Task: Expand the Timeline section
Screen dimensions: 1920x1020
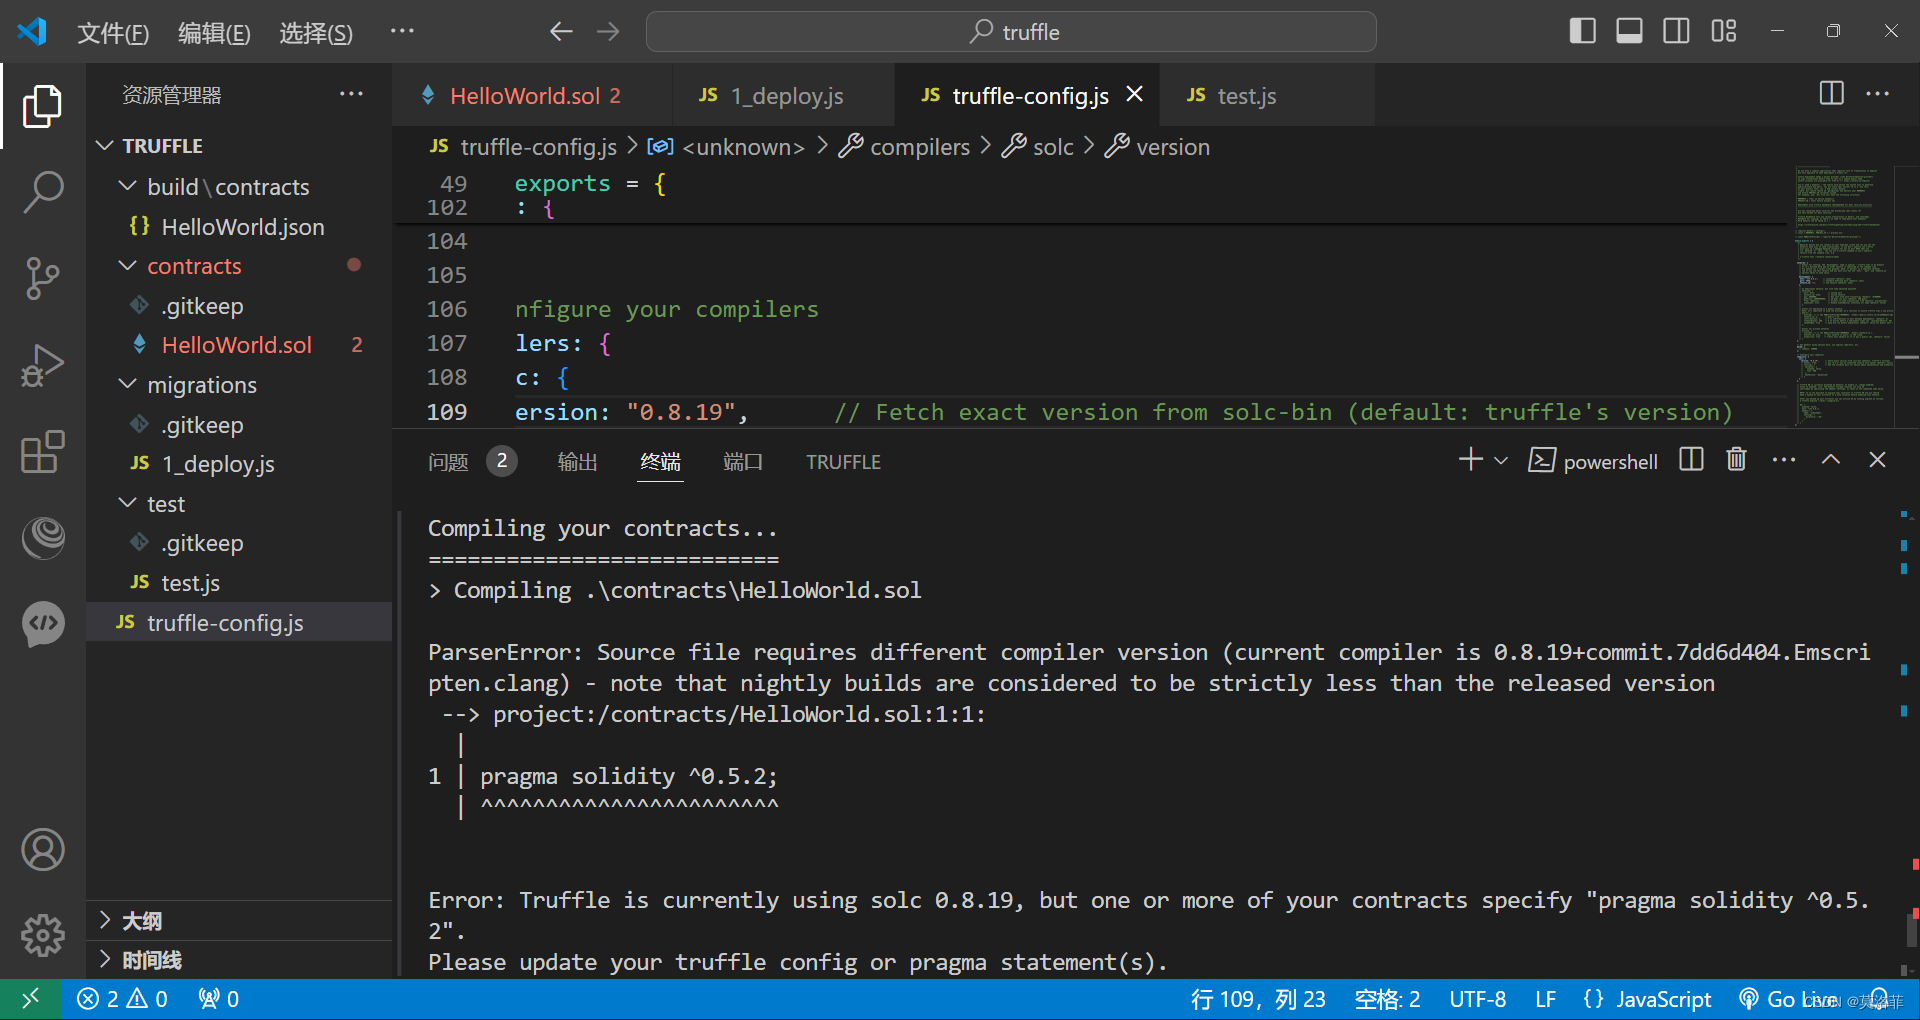Action: coord(239,960)
